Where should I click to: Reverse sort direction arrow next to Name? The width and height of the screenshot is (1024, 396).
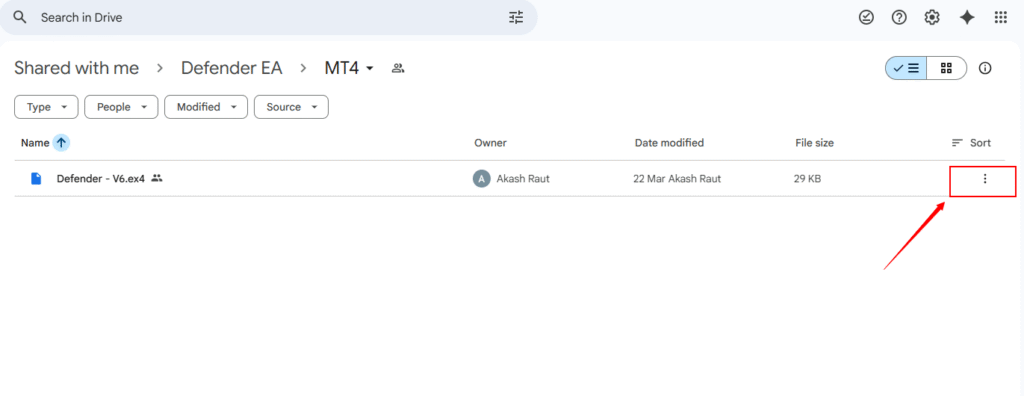pyautogui.click(x=61, y=142)
